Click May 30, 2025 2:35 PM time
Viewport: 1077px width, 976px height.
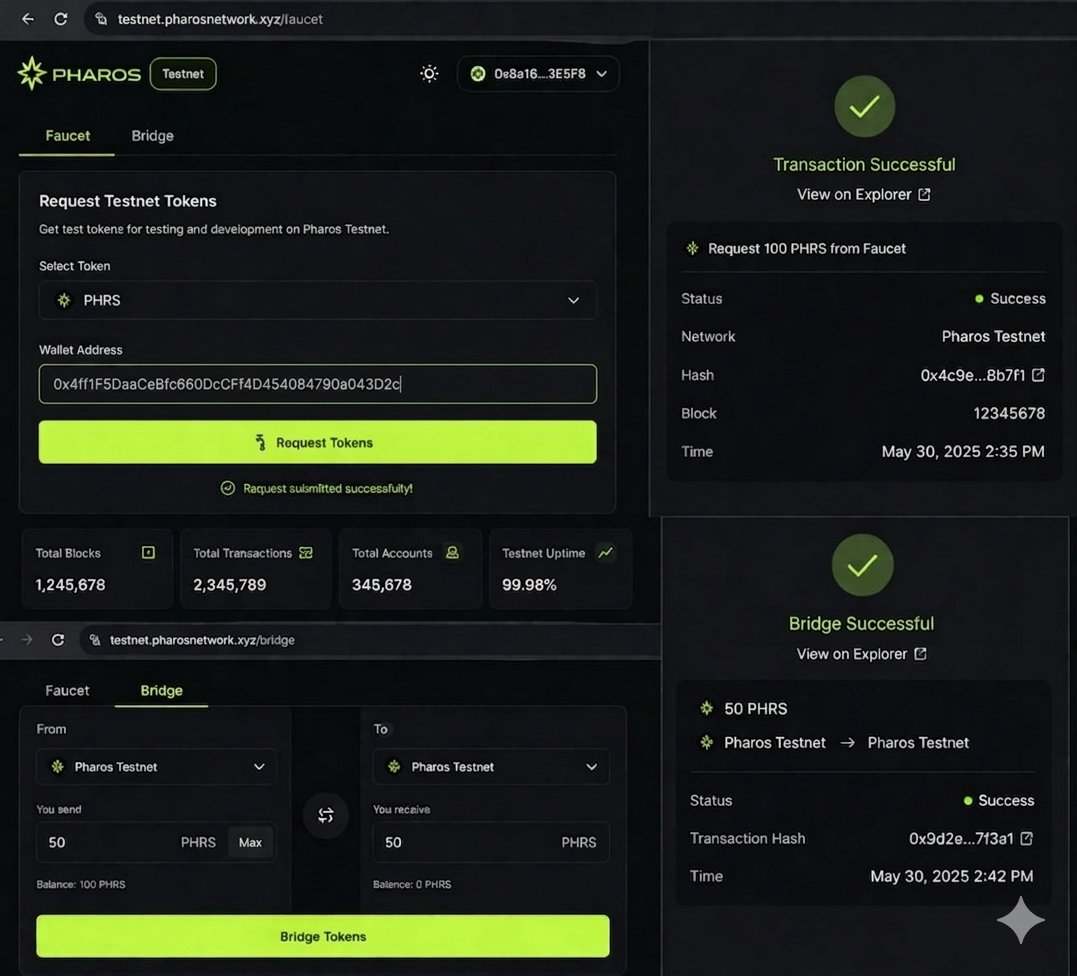tap(963, 451)
